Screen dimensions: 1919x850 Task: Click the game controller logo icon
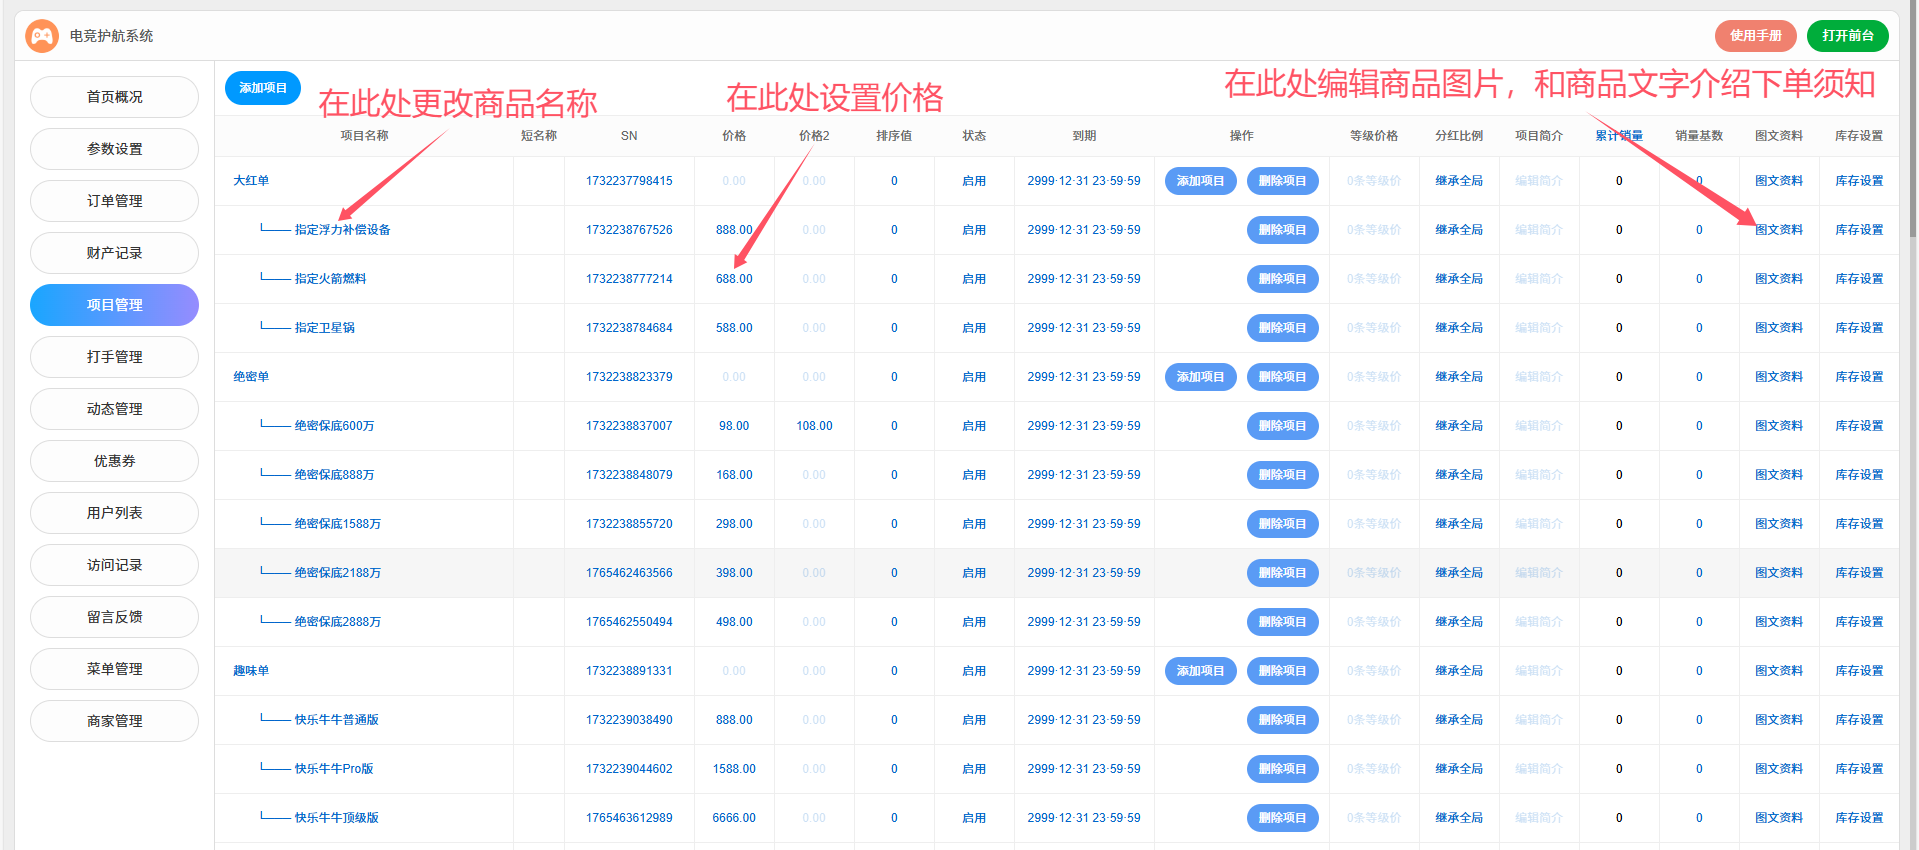coord(42,36)
